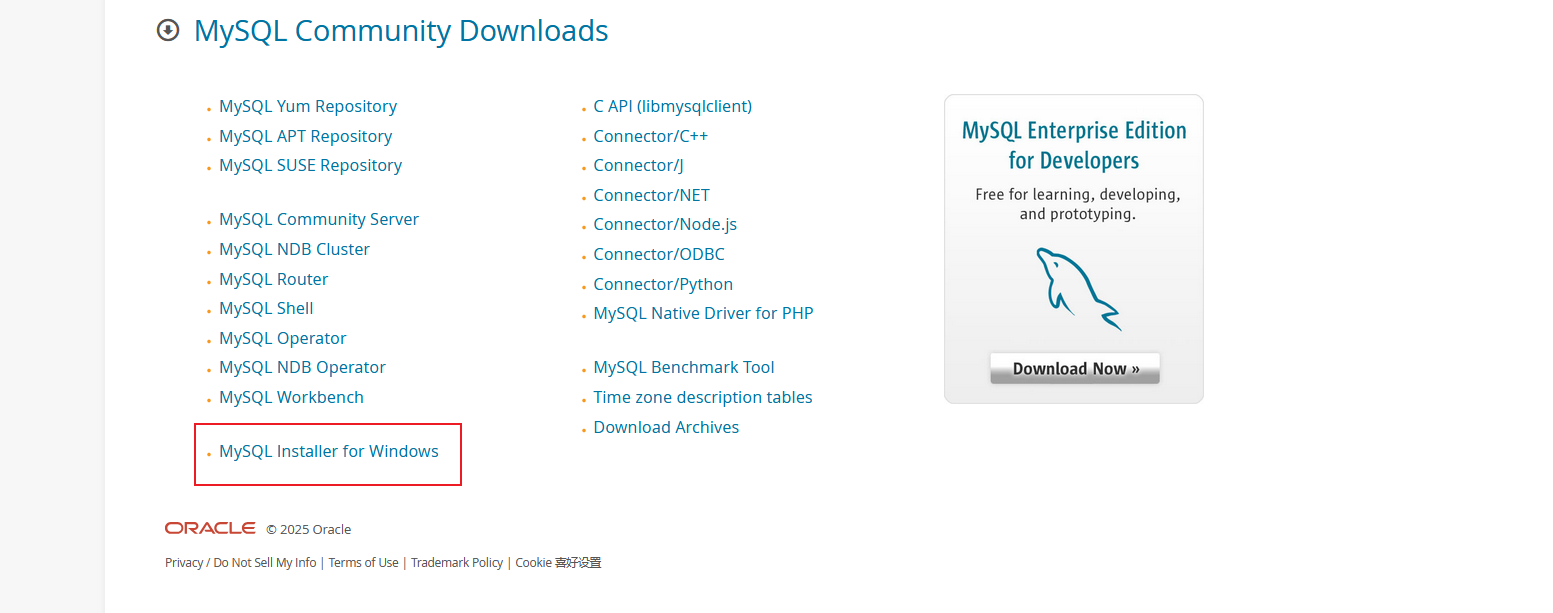Open MySQL Native Driver for PHP
Viewport: 1553px width, 613px height.
tap(703, 313)
